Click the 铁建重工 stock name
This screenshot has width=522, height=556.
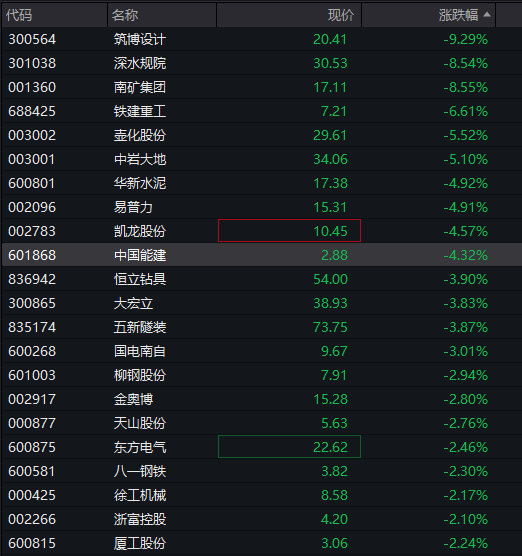[140, 111]
